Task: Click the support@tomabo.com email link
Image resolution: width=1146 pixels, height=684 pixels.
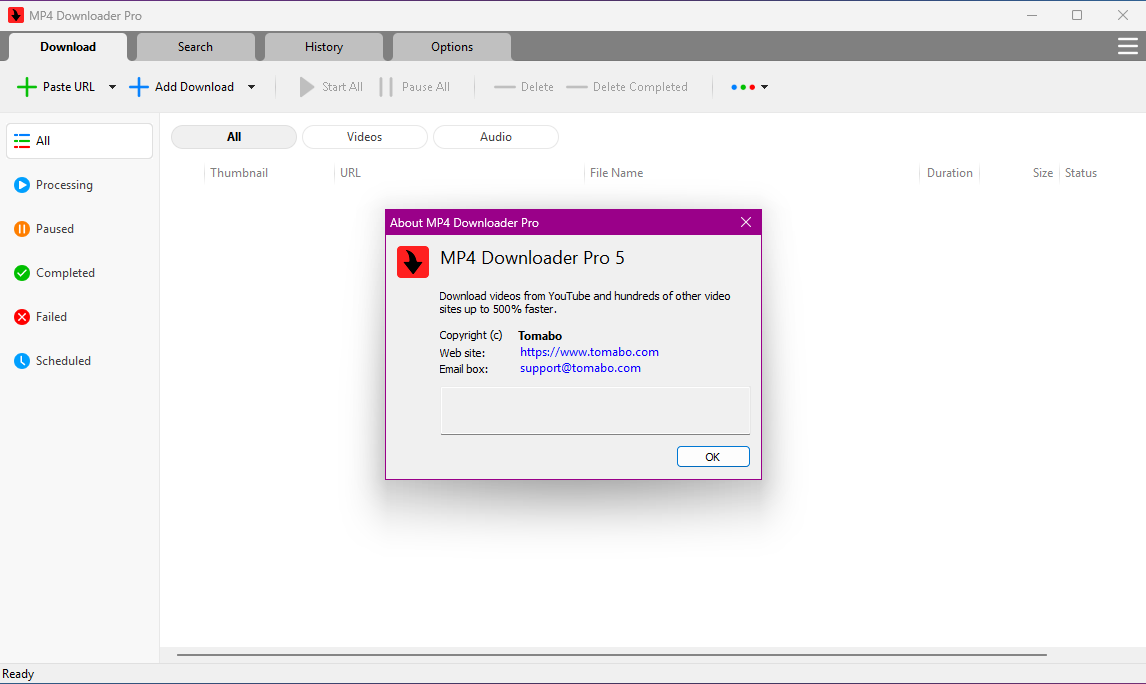Action: pos(580,368)
